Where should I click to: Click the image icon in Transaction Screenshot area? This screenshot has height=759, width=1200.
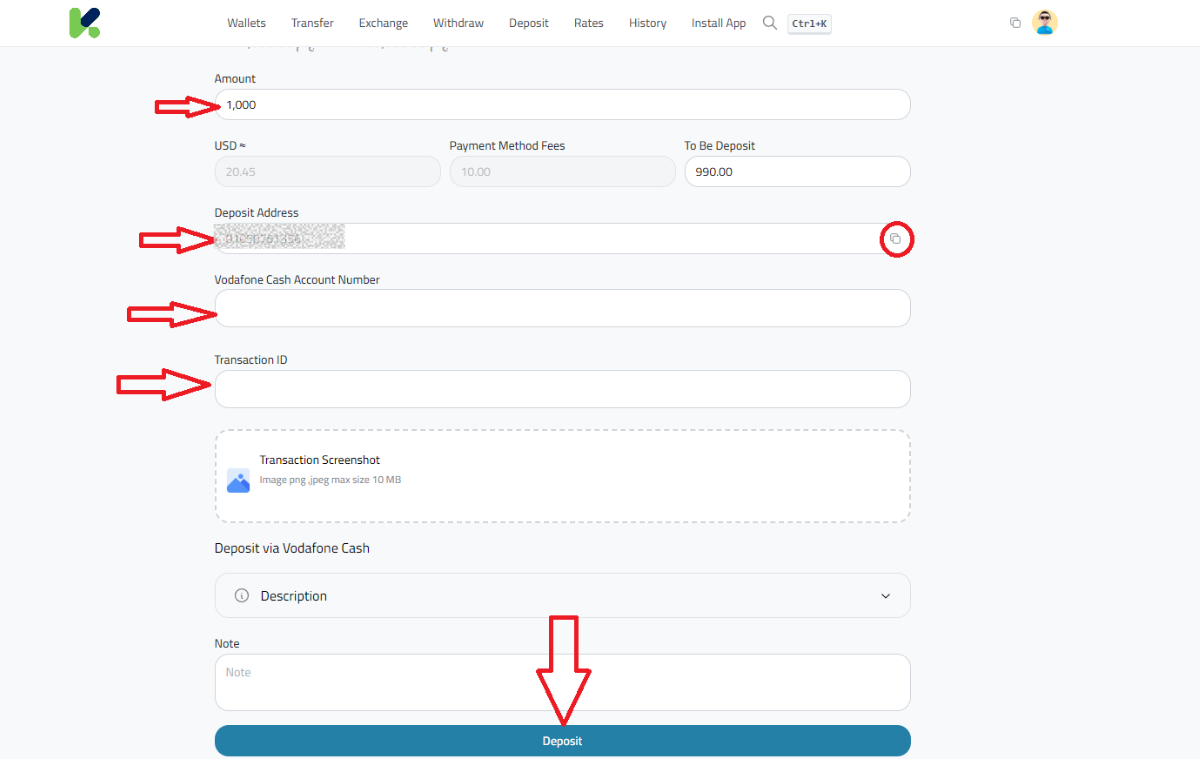click(x=238, y=481)
